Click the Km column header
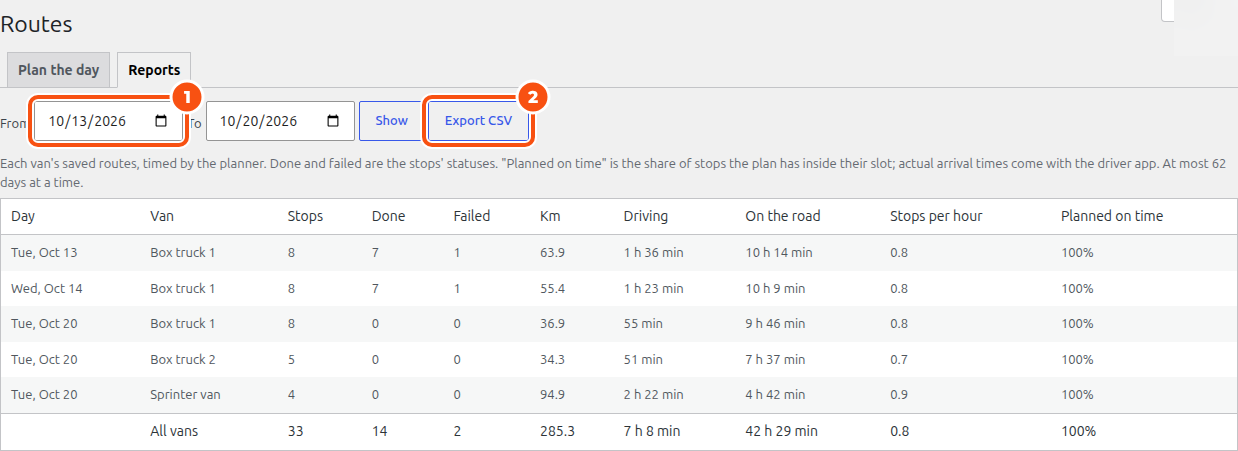This screenshot has width=1238, height=451. 550,216
